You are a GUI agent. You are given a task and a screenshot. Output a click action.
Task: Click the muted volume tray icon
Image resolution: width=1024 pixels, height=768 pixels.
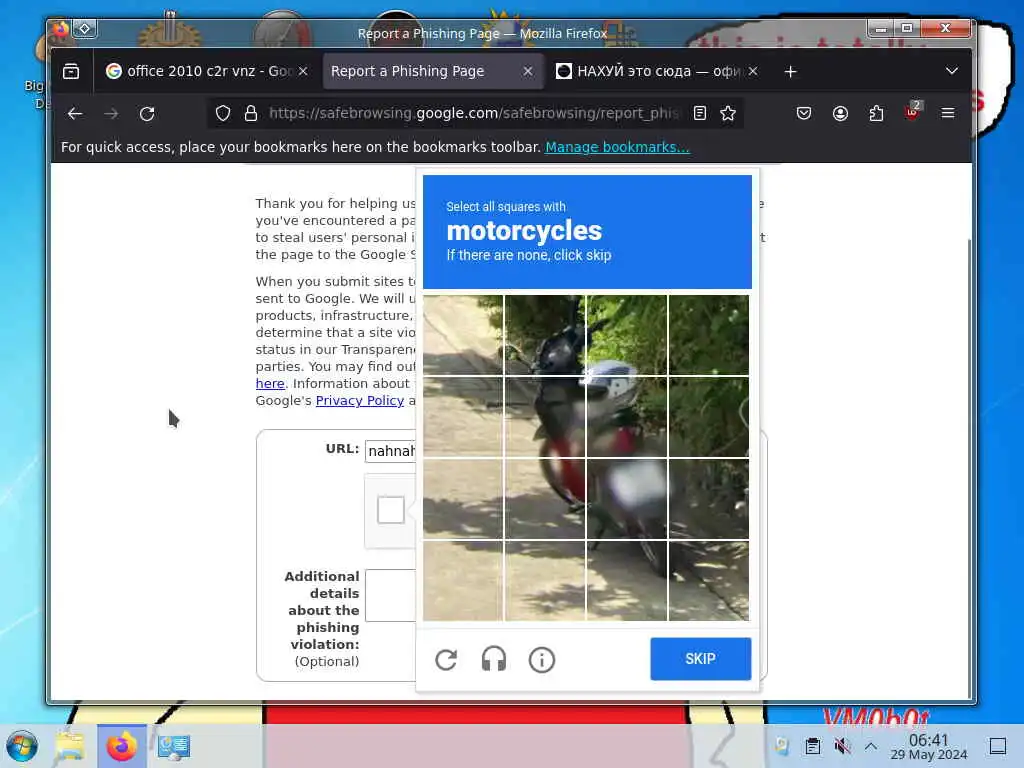[x=842, y=746]
